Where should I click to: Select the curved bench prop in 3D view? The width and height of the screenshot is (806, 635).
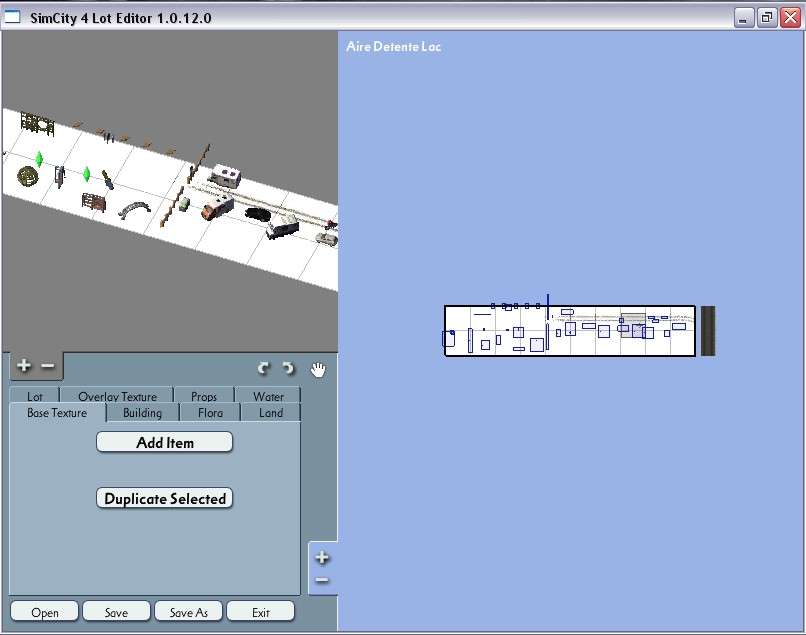click(x=135, y=208)
